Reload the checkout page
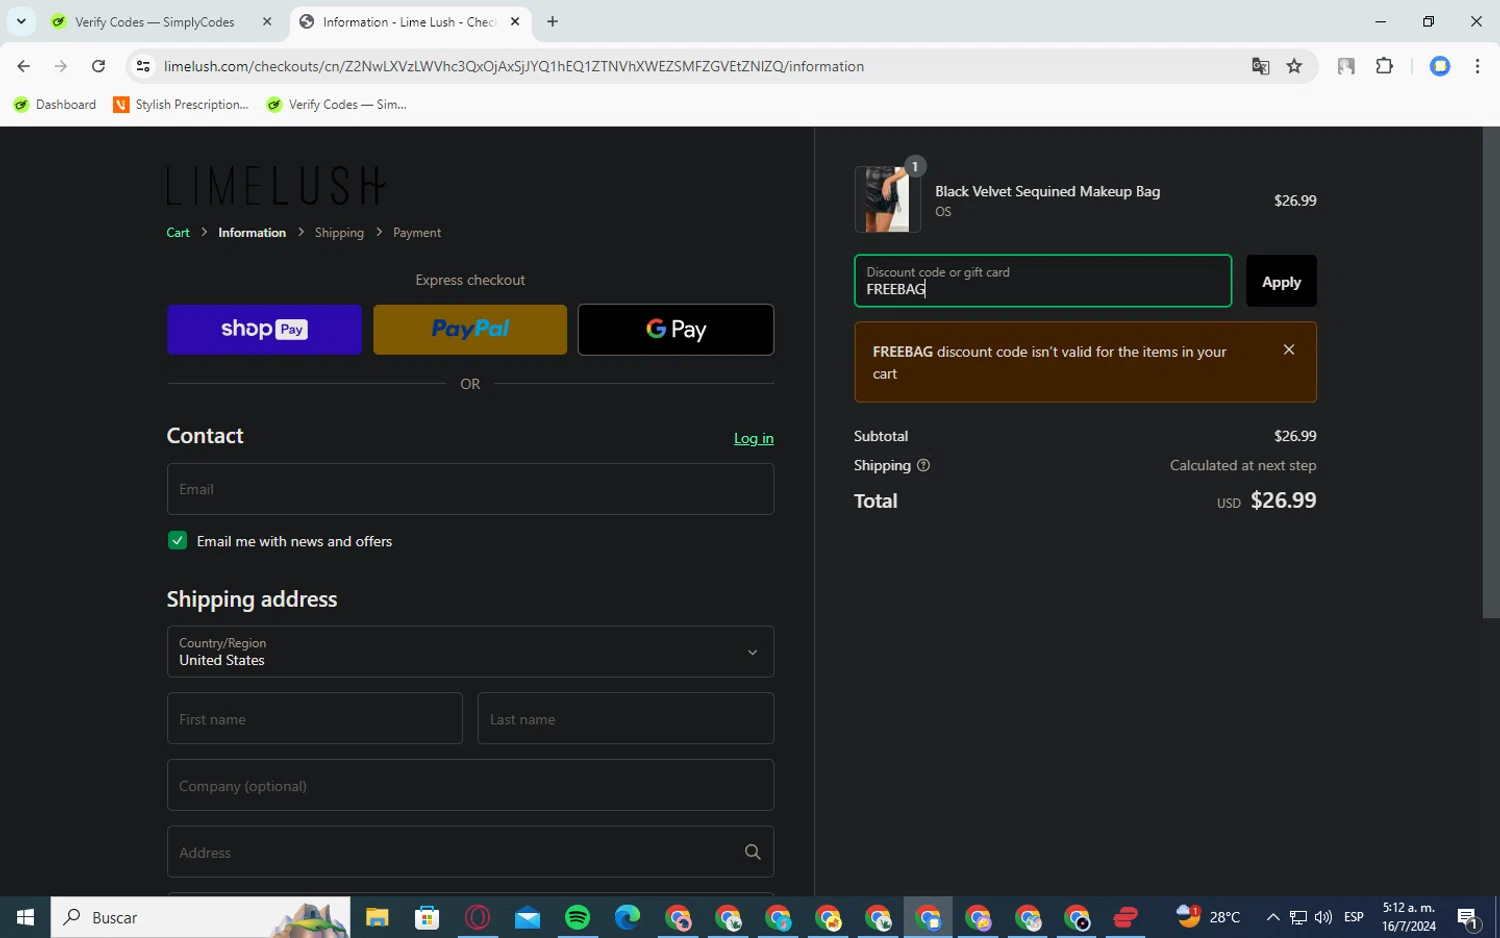 point(98,66)
